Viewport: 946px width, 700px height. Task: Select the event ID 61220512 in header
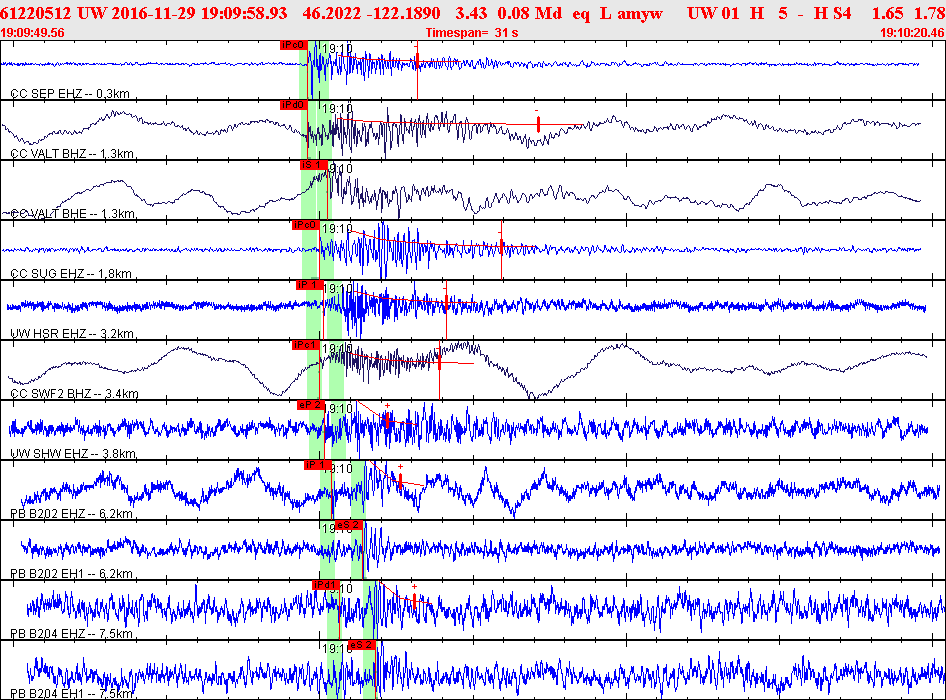36,13
